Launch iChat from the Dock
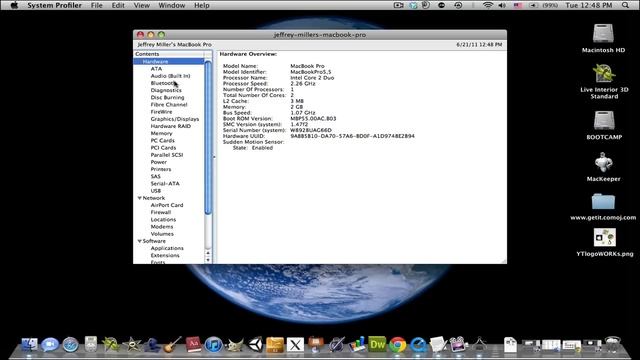The height and width of the screenshot is (360, 640). 50,345
